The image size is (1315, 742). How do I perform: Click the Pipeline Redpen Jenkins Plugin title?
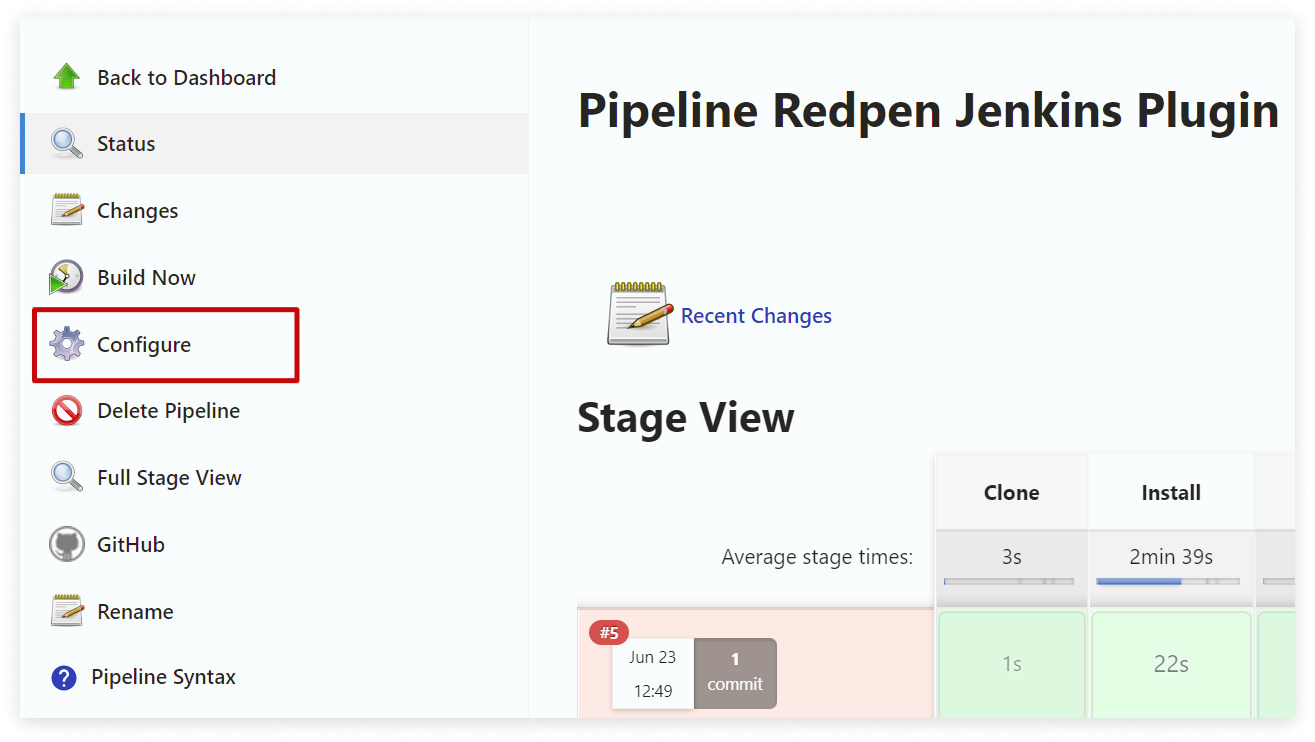click(x=929, y=111)
